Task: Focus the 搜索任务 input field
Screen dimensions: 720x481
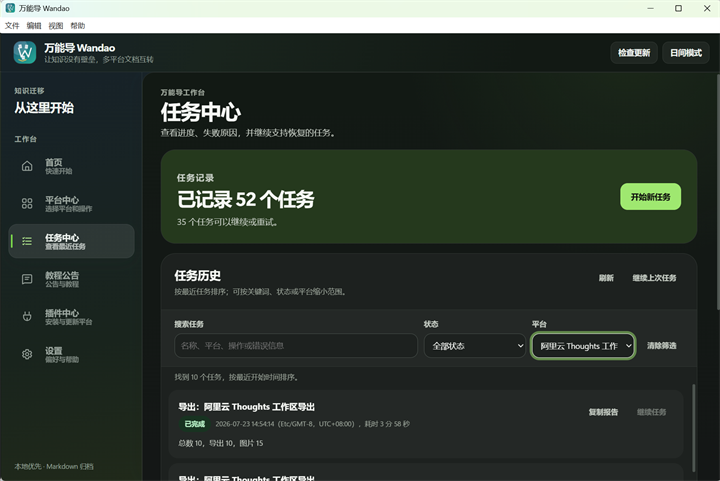Action: 296,346
